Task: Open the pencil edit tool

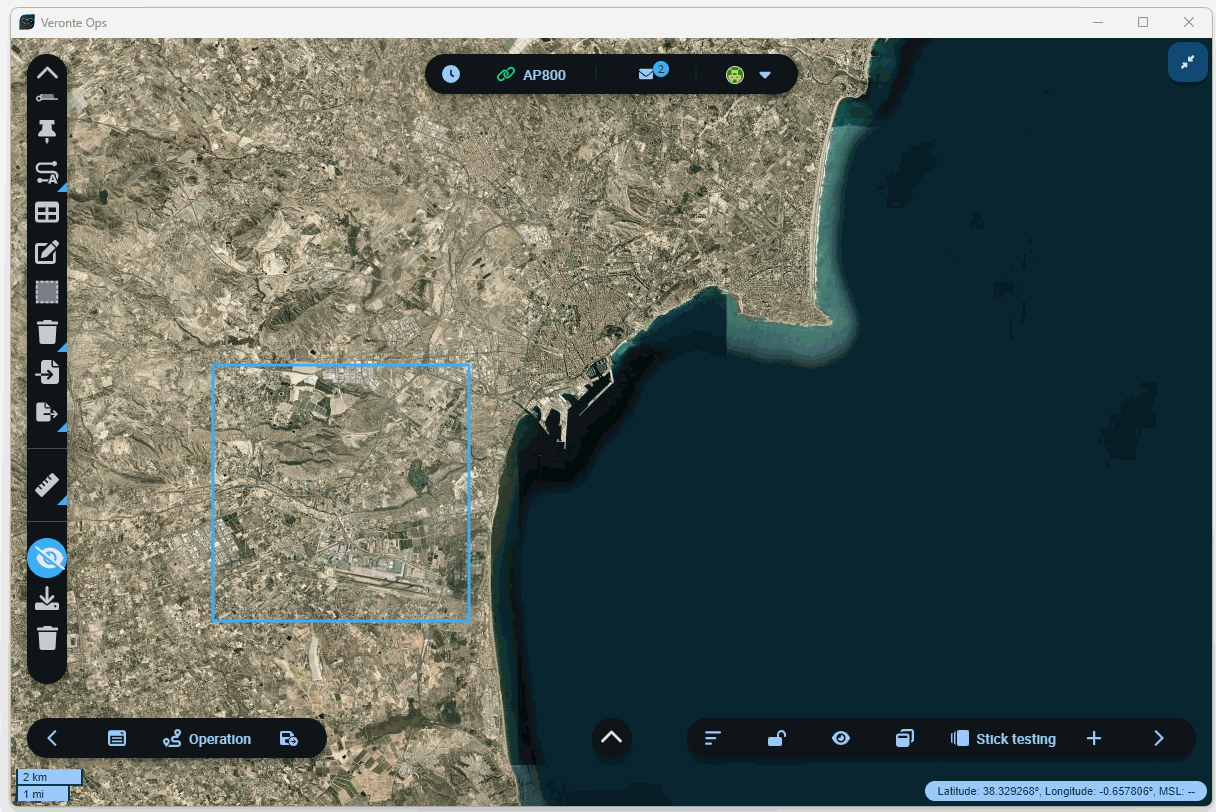Action: pyautogui.click(x=47, y=252)
